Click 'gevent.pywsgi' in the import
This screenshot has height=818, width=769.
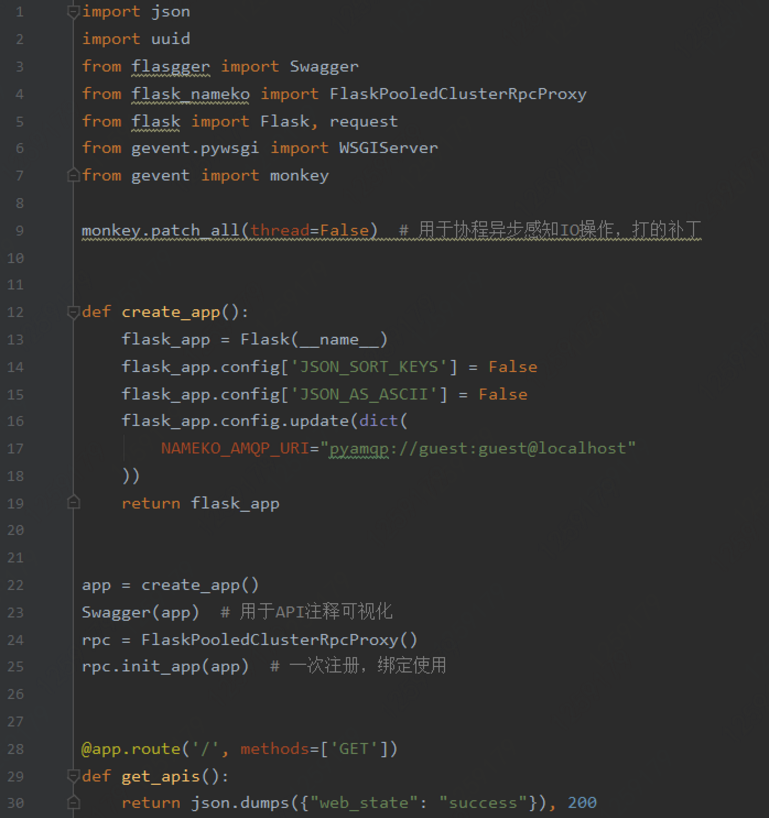(x=195, y=148)
